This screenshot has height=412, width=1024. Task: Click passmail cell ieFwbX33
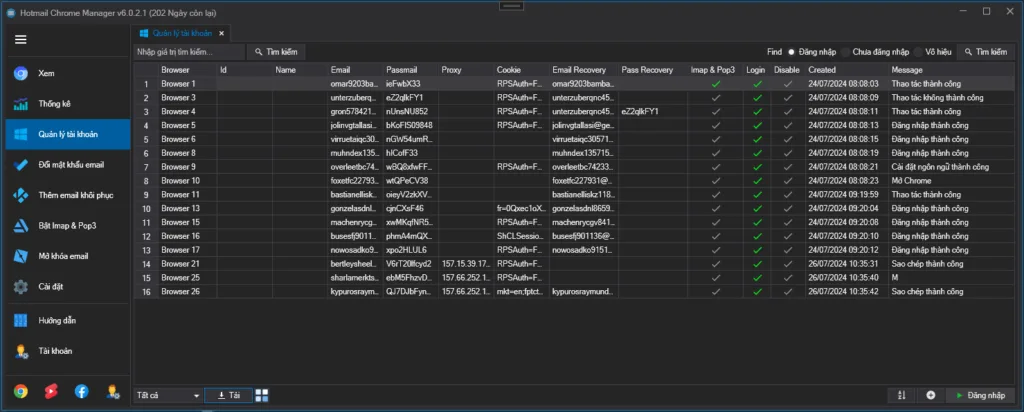tap(411, 84)
